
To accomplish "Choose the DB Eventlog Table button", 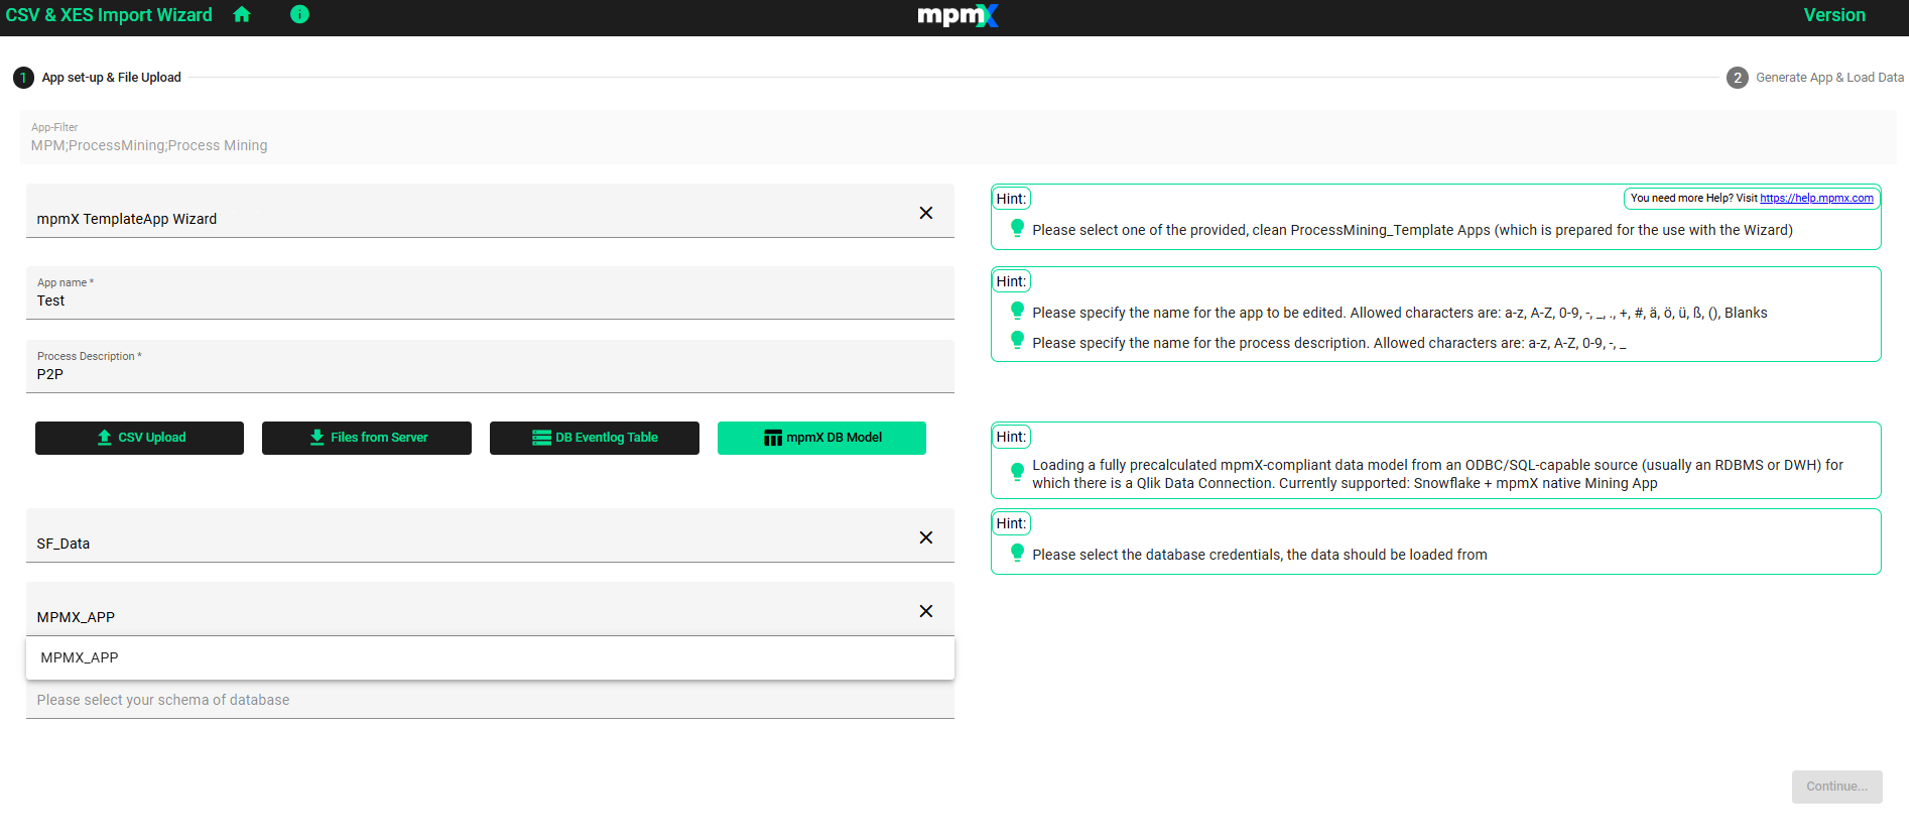I will [594, 438].
